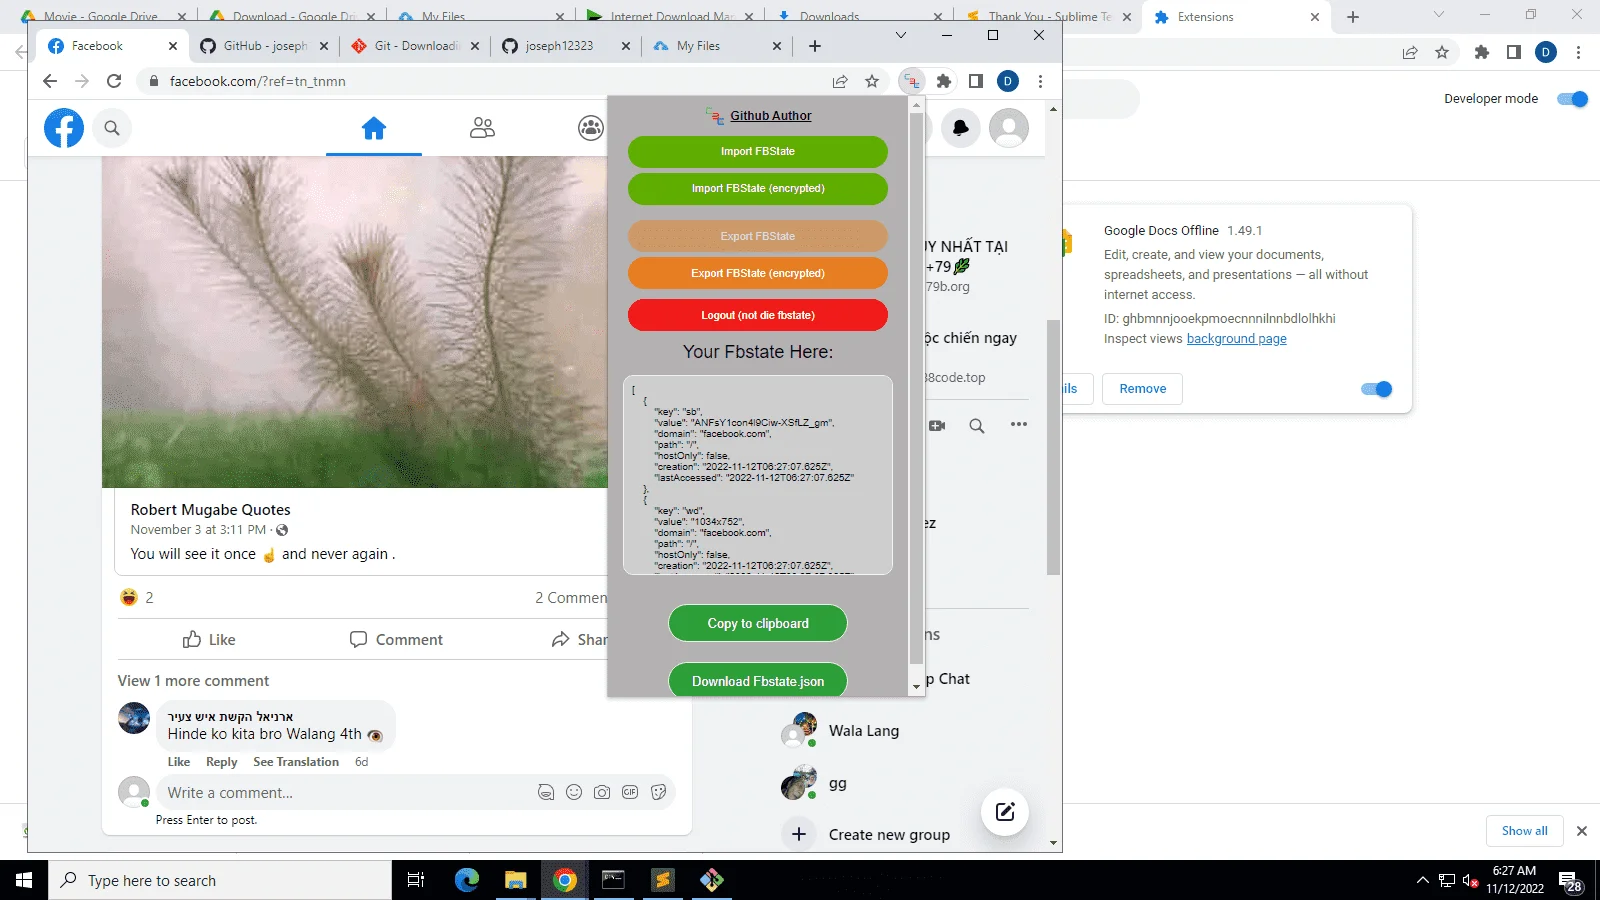Click inside the Fbstate JSON text area
Screen dimensions: 1600x900
(758, 475)
